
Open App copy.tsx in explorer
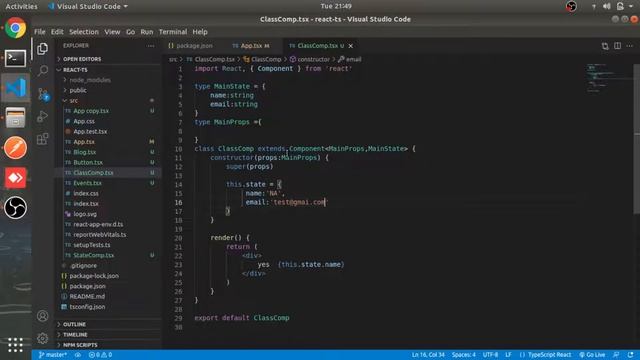click(108, 111)
